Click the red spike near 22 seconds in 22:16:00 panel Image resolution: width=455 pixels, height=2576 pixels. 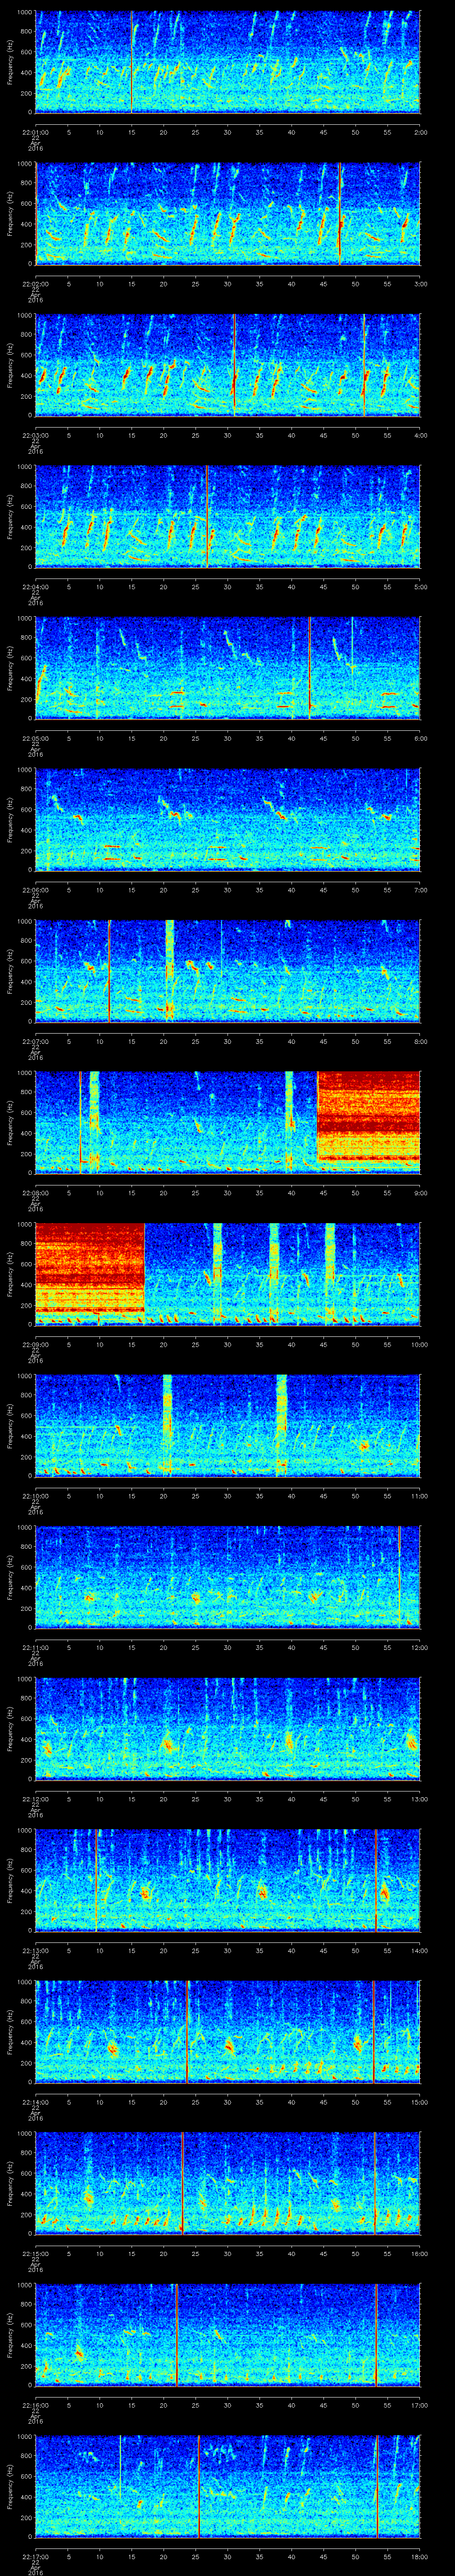(x=176, y=2334)
